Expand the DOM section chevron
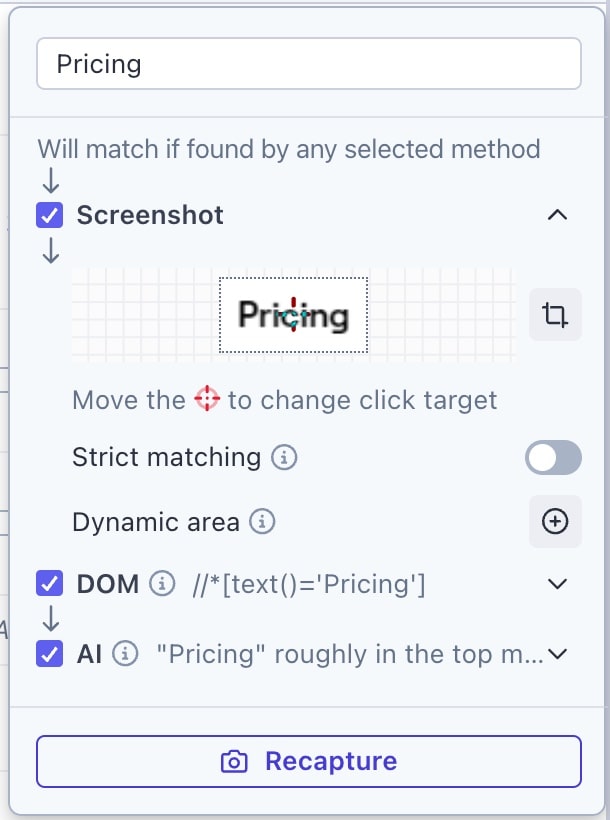The image size is (610, 820). coord(557,584)
